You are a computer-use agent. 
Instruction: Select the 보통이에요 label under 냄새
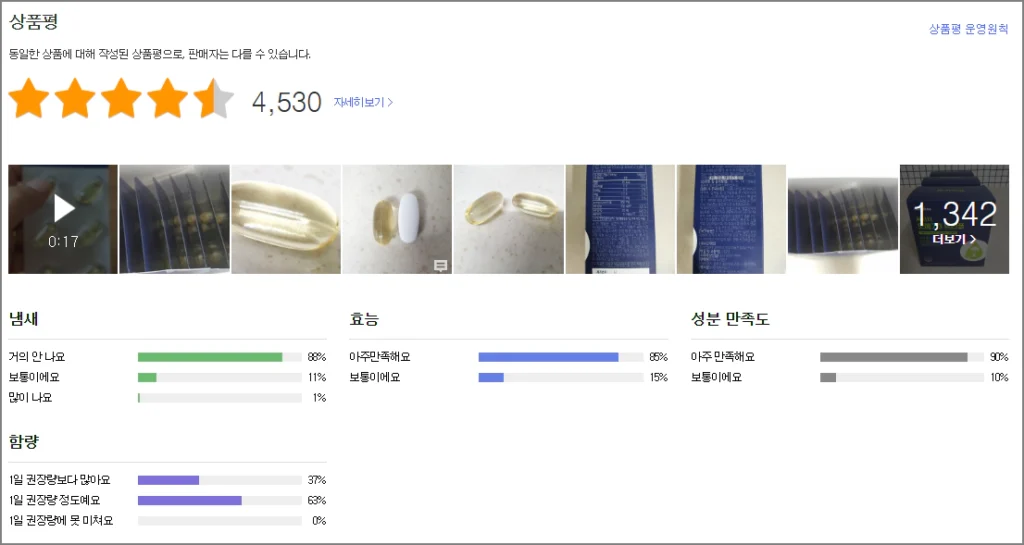(x=34, y=377)
